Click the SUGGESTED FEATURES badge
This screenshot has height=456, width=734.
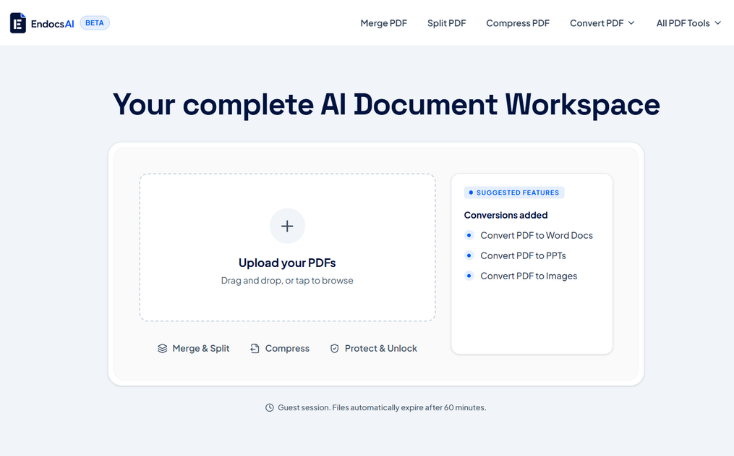click(514, 192)
